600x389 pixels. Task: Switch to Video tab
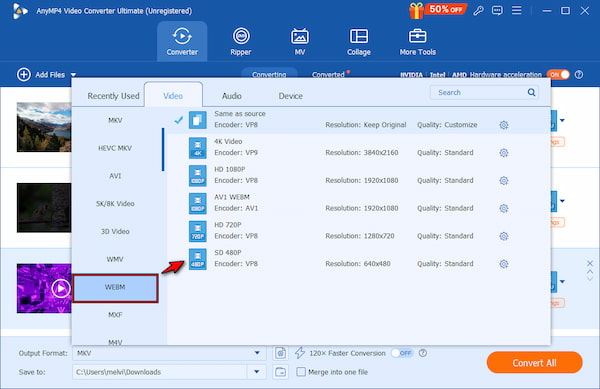[173, 96]
